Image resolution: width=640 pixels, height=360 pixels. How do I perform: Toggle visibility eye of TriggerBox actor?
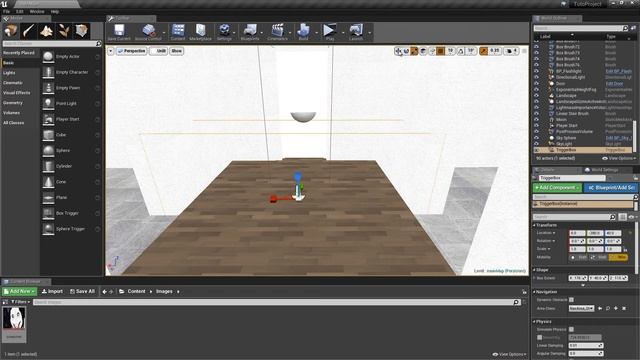point(536,150)
